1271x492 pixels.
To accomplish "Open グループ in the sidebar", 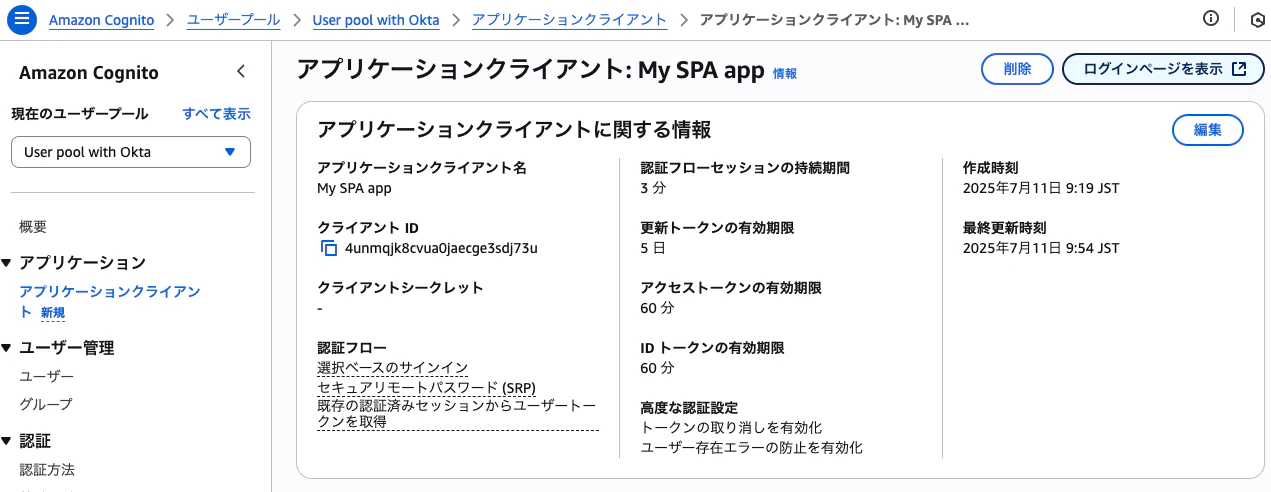I will coord(46,404).
